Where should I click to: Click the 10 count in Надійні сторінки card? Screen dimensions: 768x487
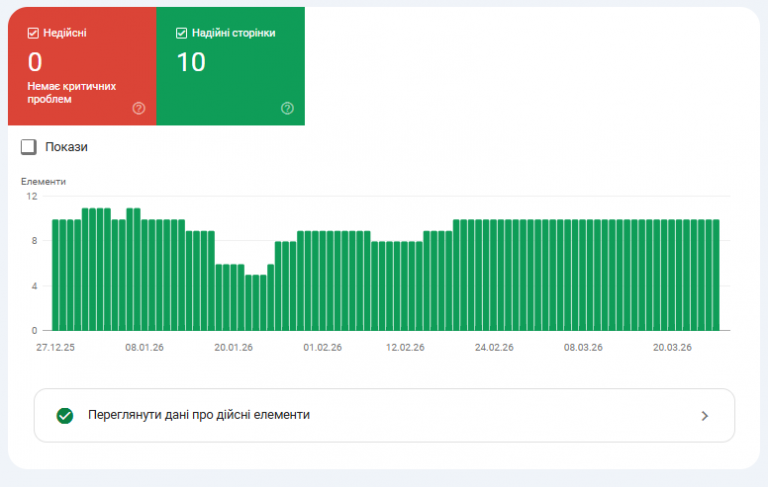click(191, 62)
